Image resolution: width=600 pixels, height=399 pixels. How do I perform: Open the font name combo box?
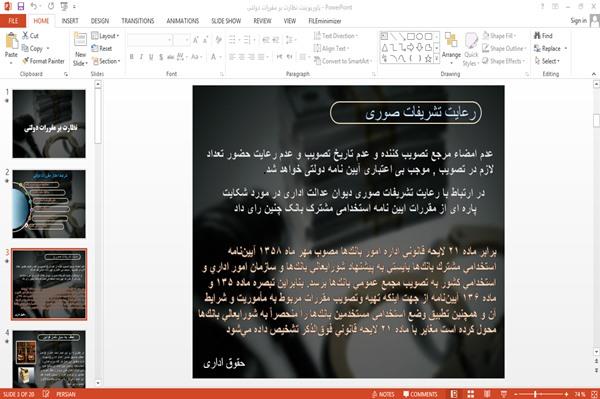[x=150, y=40]
